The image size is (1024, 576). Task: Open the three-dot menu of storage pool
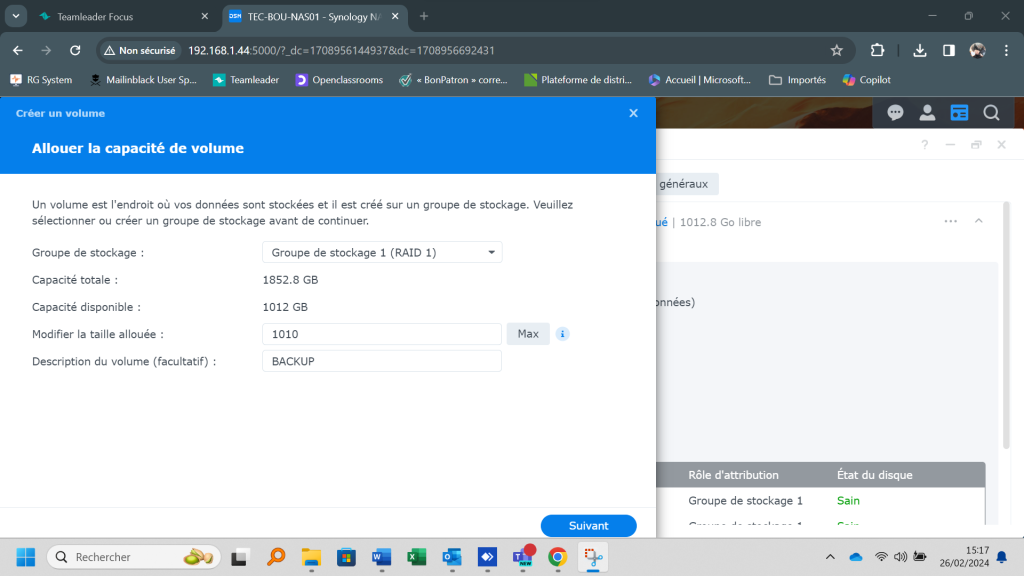pyautogui.click(x=951, y=221)
